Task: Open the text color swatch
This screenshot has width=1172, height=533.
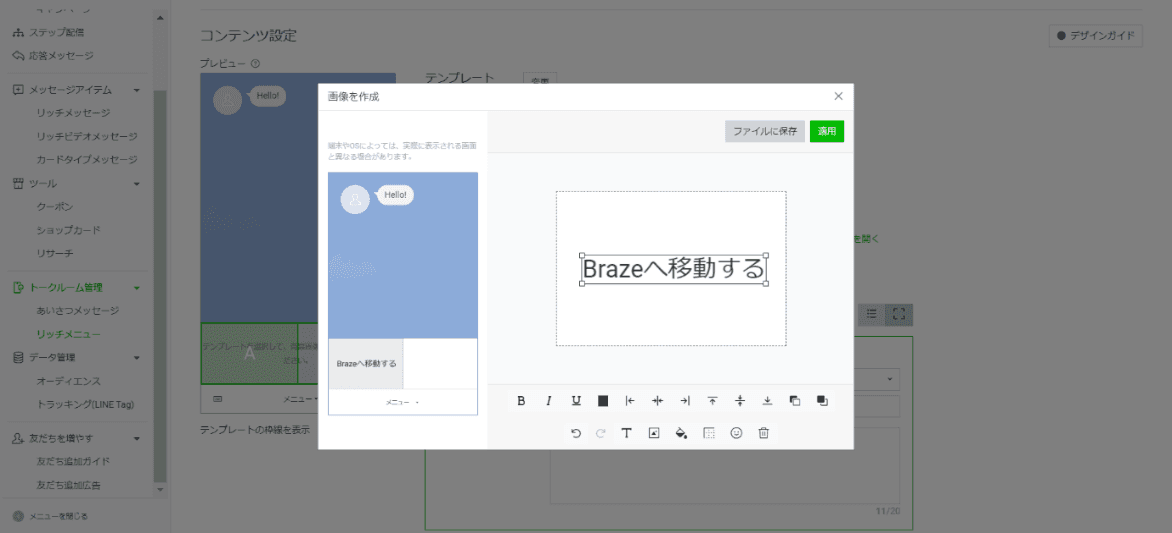Action: click(603, 401)
